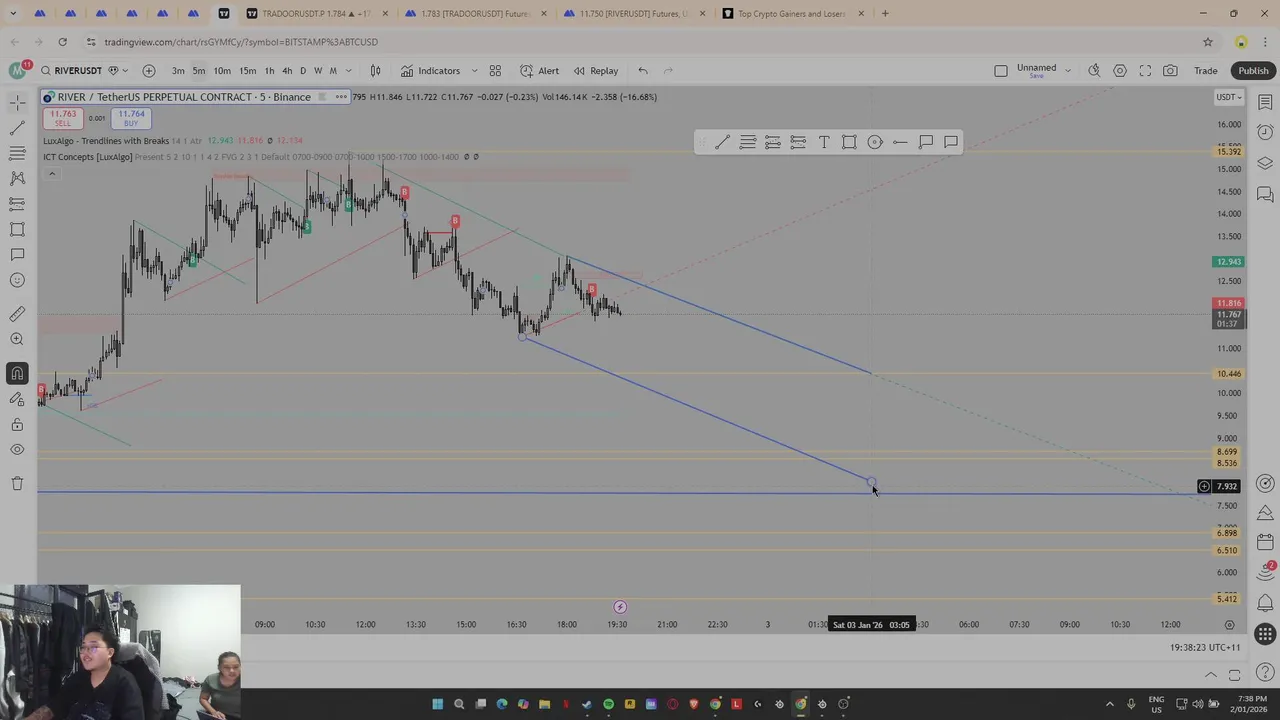Select the ruler measure tool
Image resolution: width=1280 pixels, height=720 pixels.
17,314
